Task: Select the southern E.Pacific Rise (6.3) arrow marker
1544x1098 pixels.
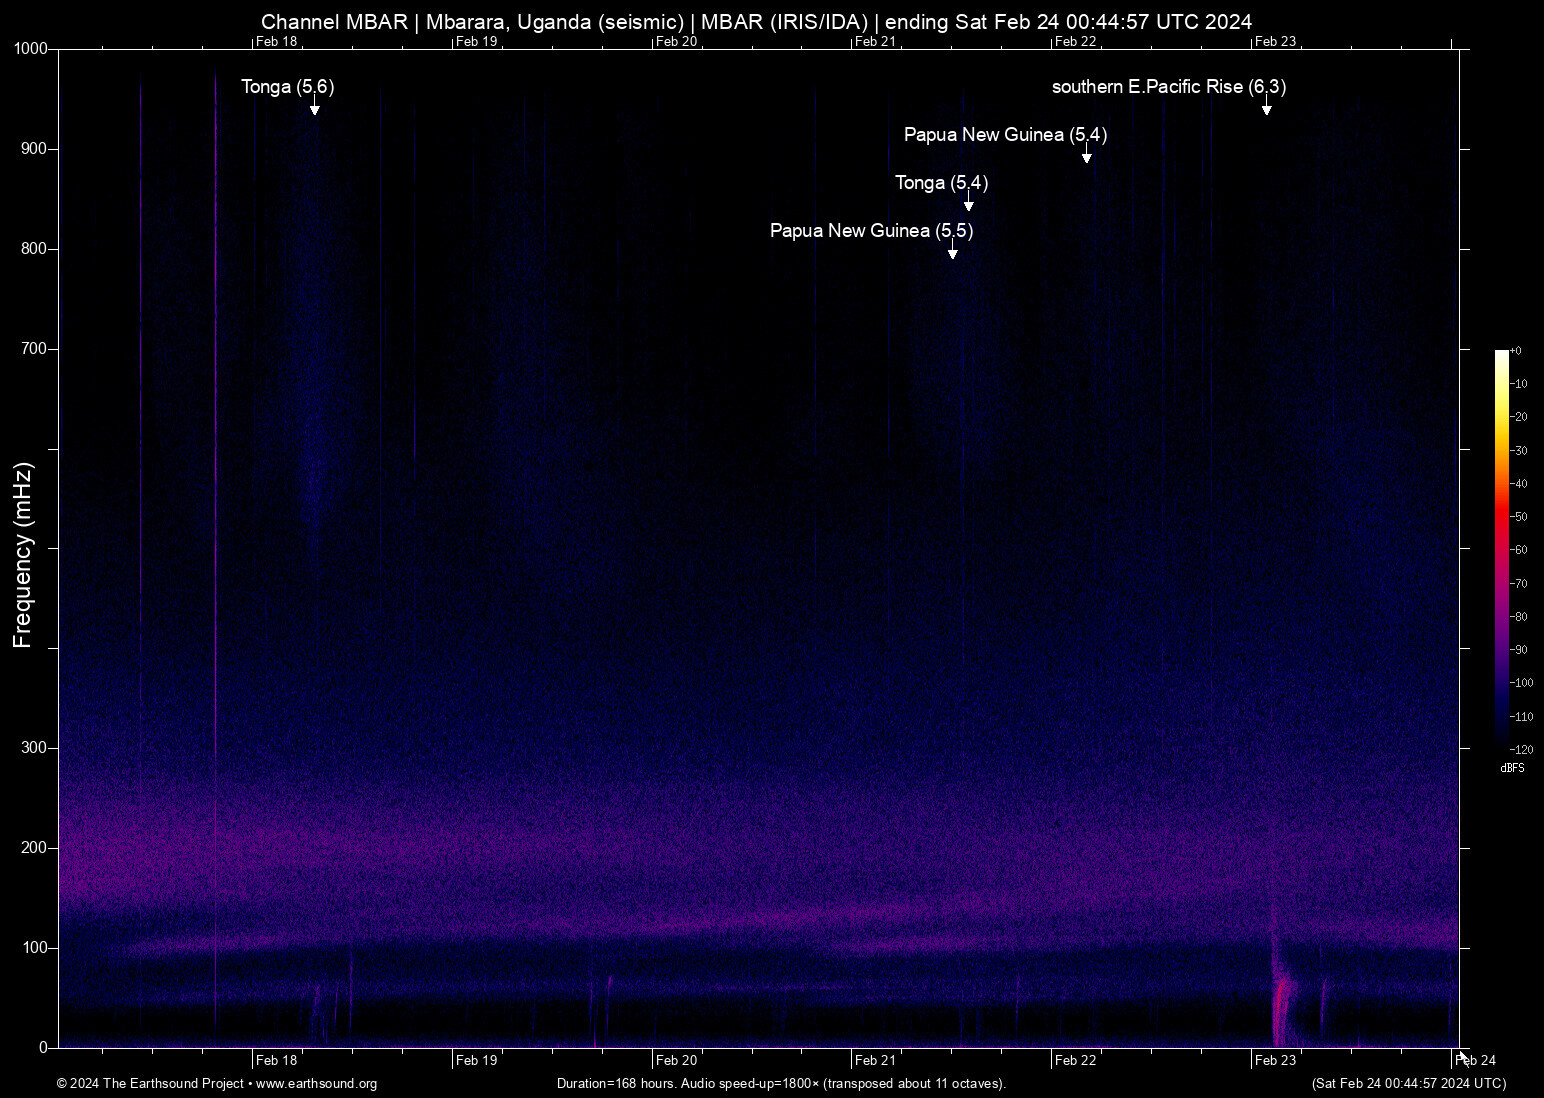Action: click(1266, 107)
